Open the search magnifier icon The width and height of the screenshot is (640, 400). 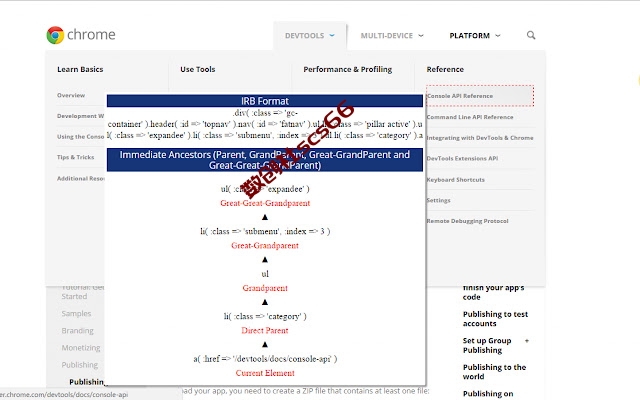(531, 35)
